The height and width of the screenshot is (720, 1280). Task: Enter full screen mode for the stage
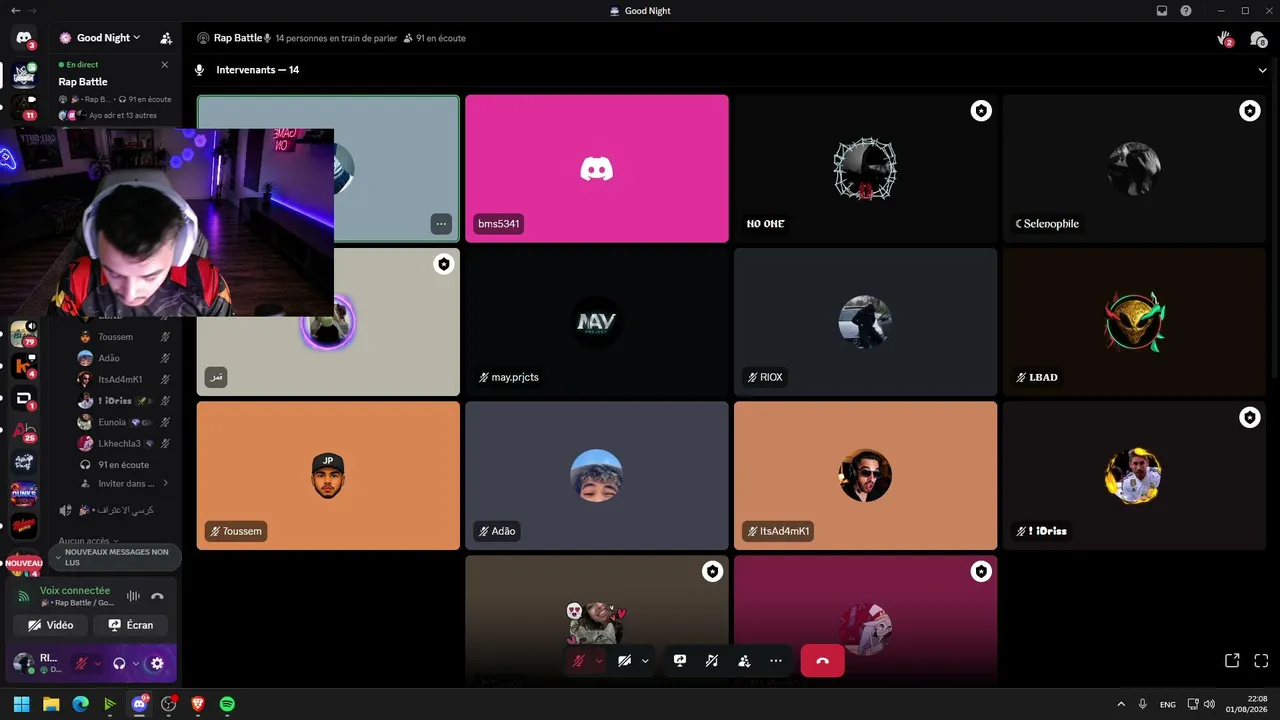[x=1261, y=661]
